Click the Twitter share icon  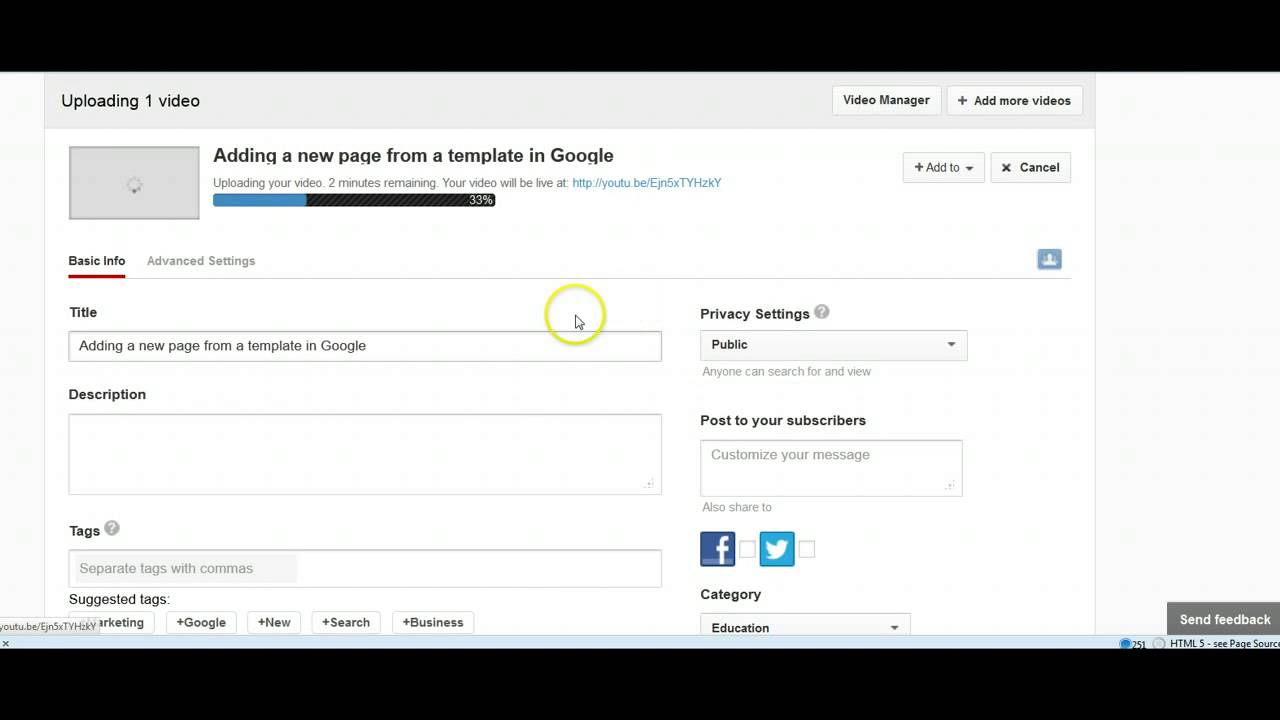(x=777, y=549)
